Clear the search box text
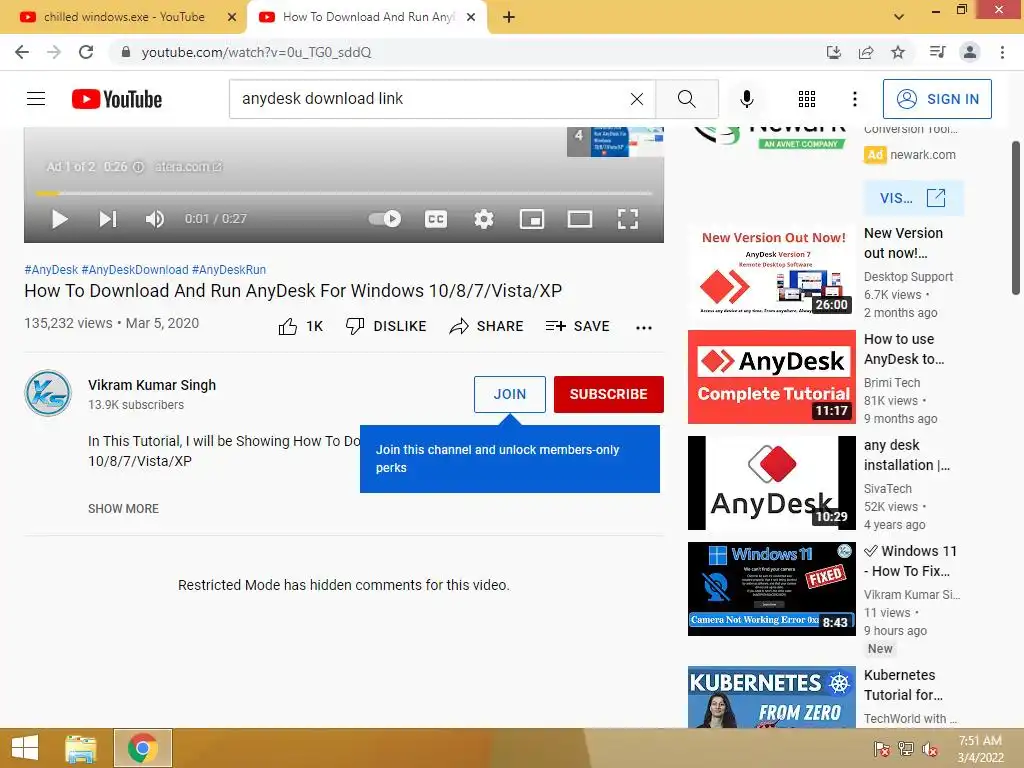 click(637, 99)
